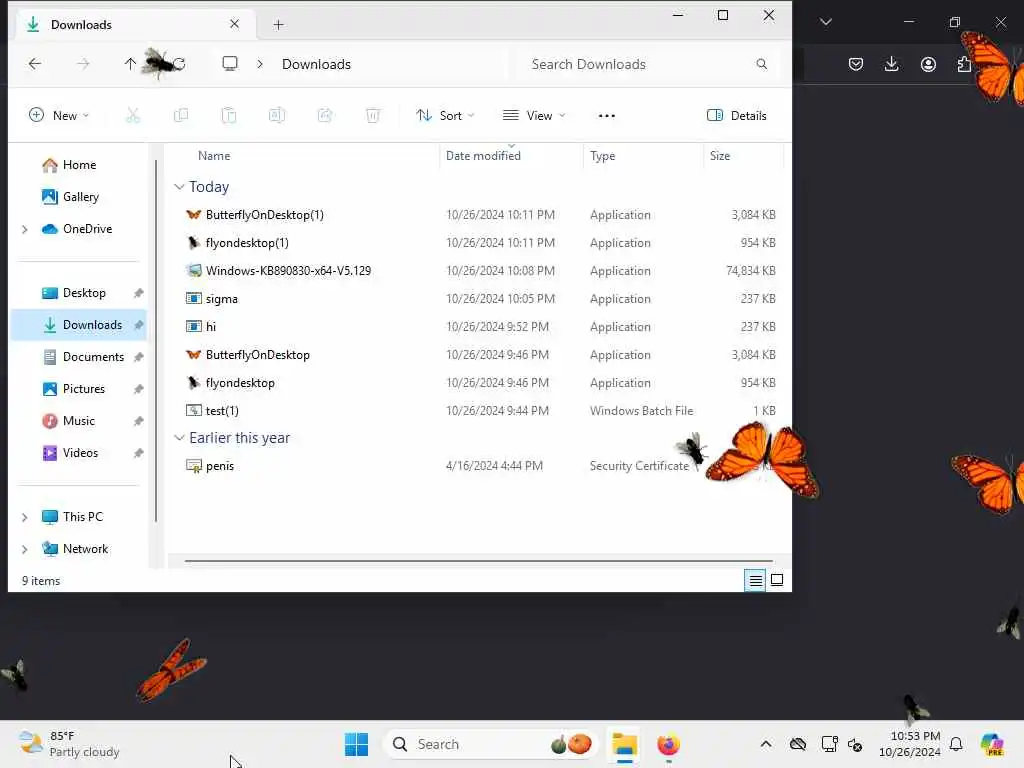Open Firefox from the taskbar
Viewport: 1024px width, 768px height.
tap(668, 744)
